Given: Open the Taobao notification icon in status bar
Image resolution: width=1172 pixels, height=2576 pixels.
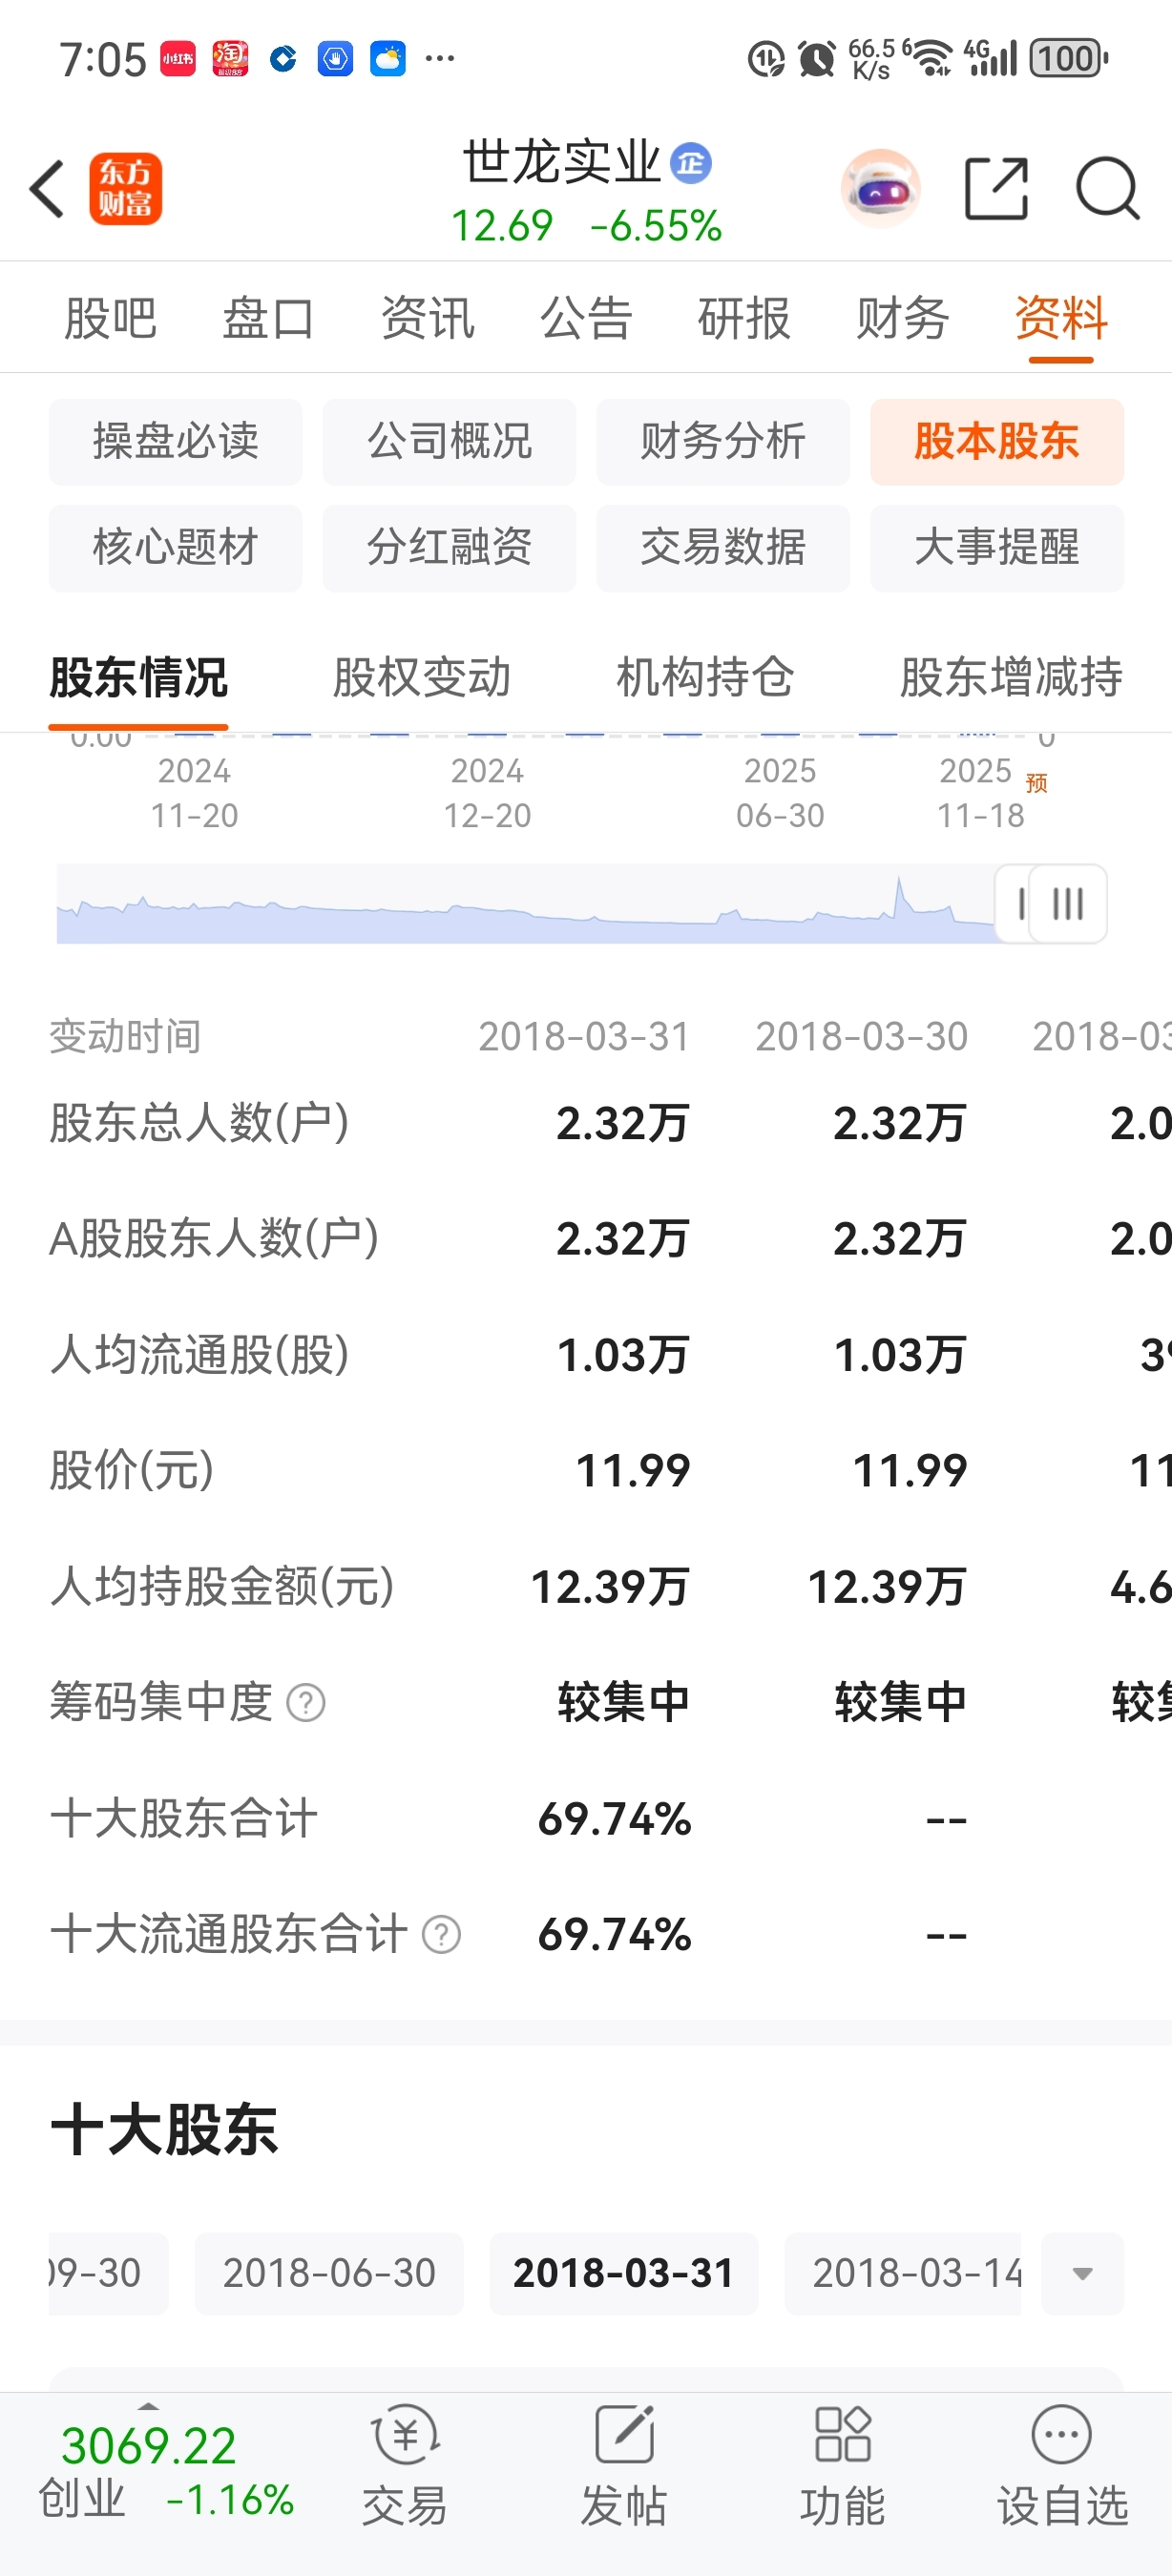Looking at the screenshot, I should 230,59.
